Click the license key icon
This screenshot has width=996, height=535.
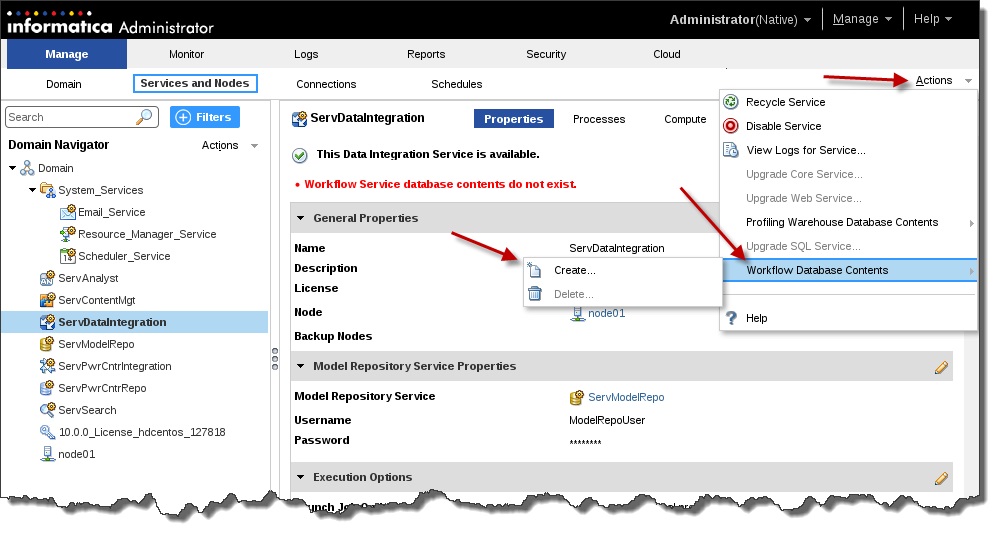(x=48, y=432)
